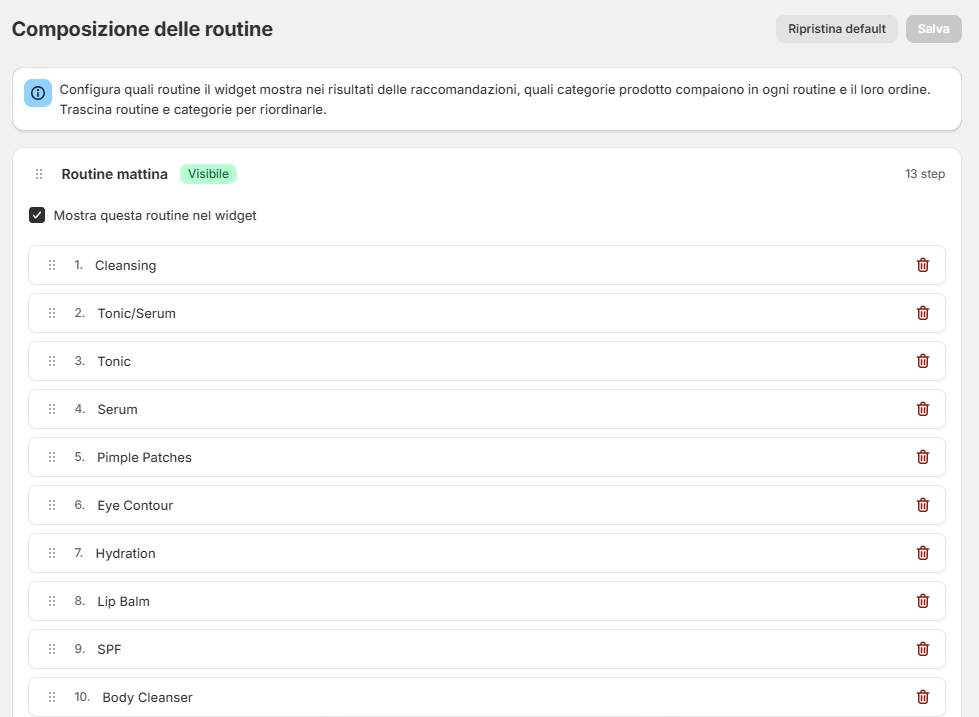Click the Salva button
Image resolution: width=979 pixels, height=717 pixels.
click(933, 29)
